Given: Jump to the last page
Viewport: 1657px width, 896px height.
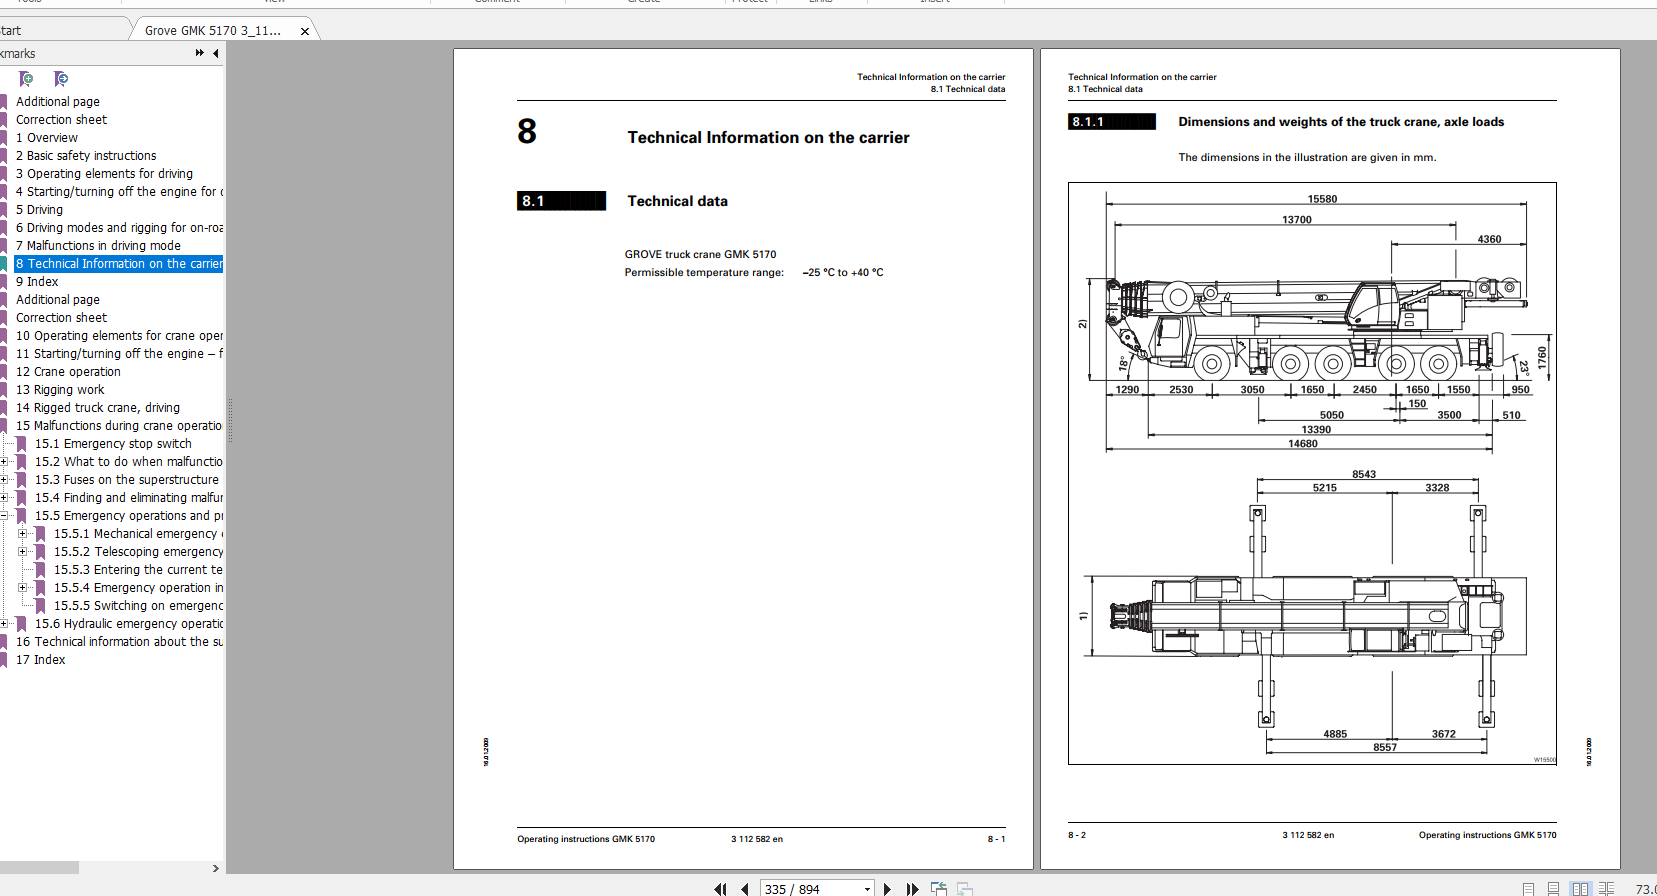Looking at the screenshot, I should coord(912,889).
